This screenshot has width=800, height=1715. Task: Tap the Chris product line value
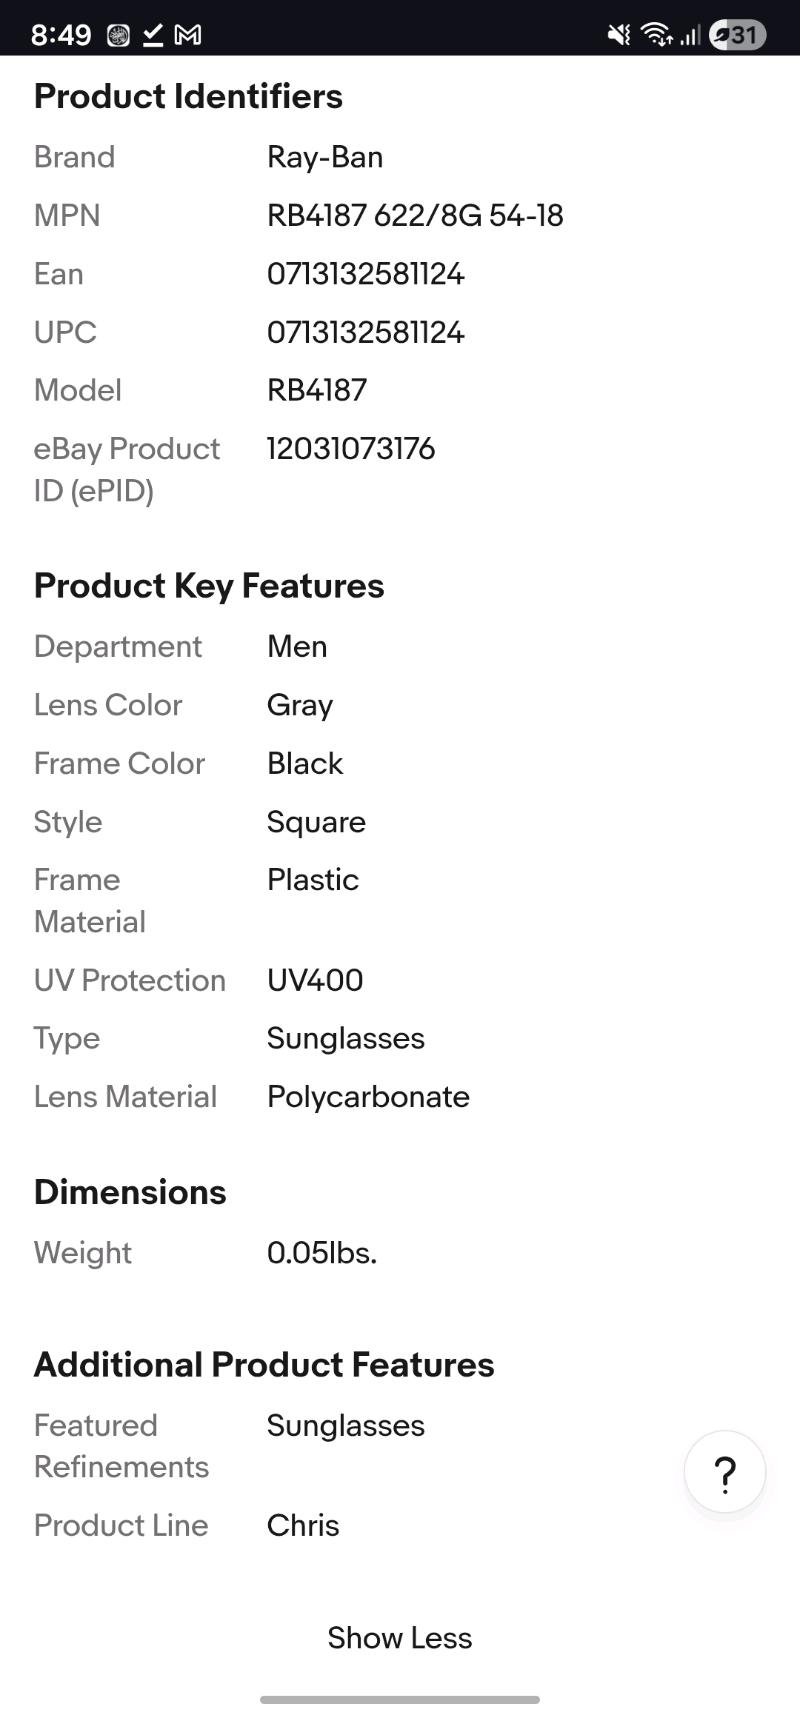coord(303,1525)
